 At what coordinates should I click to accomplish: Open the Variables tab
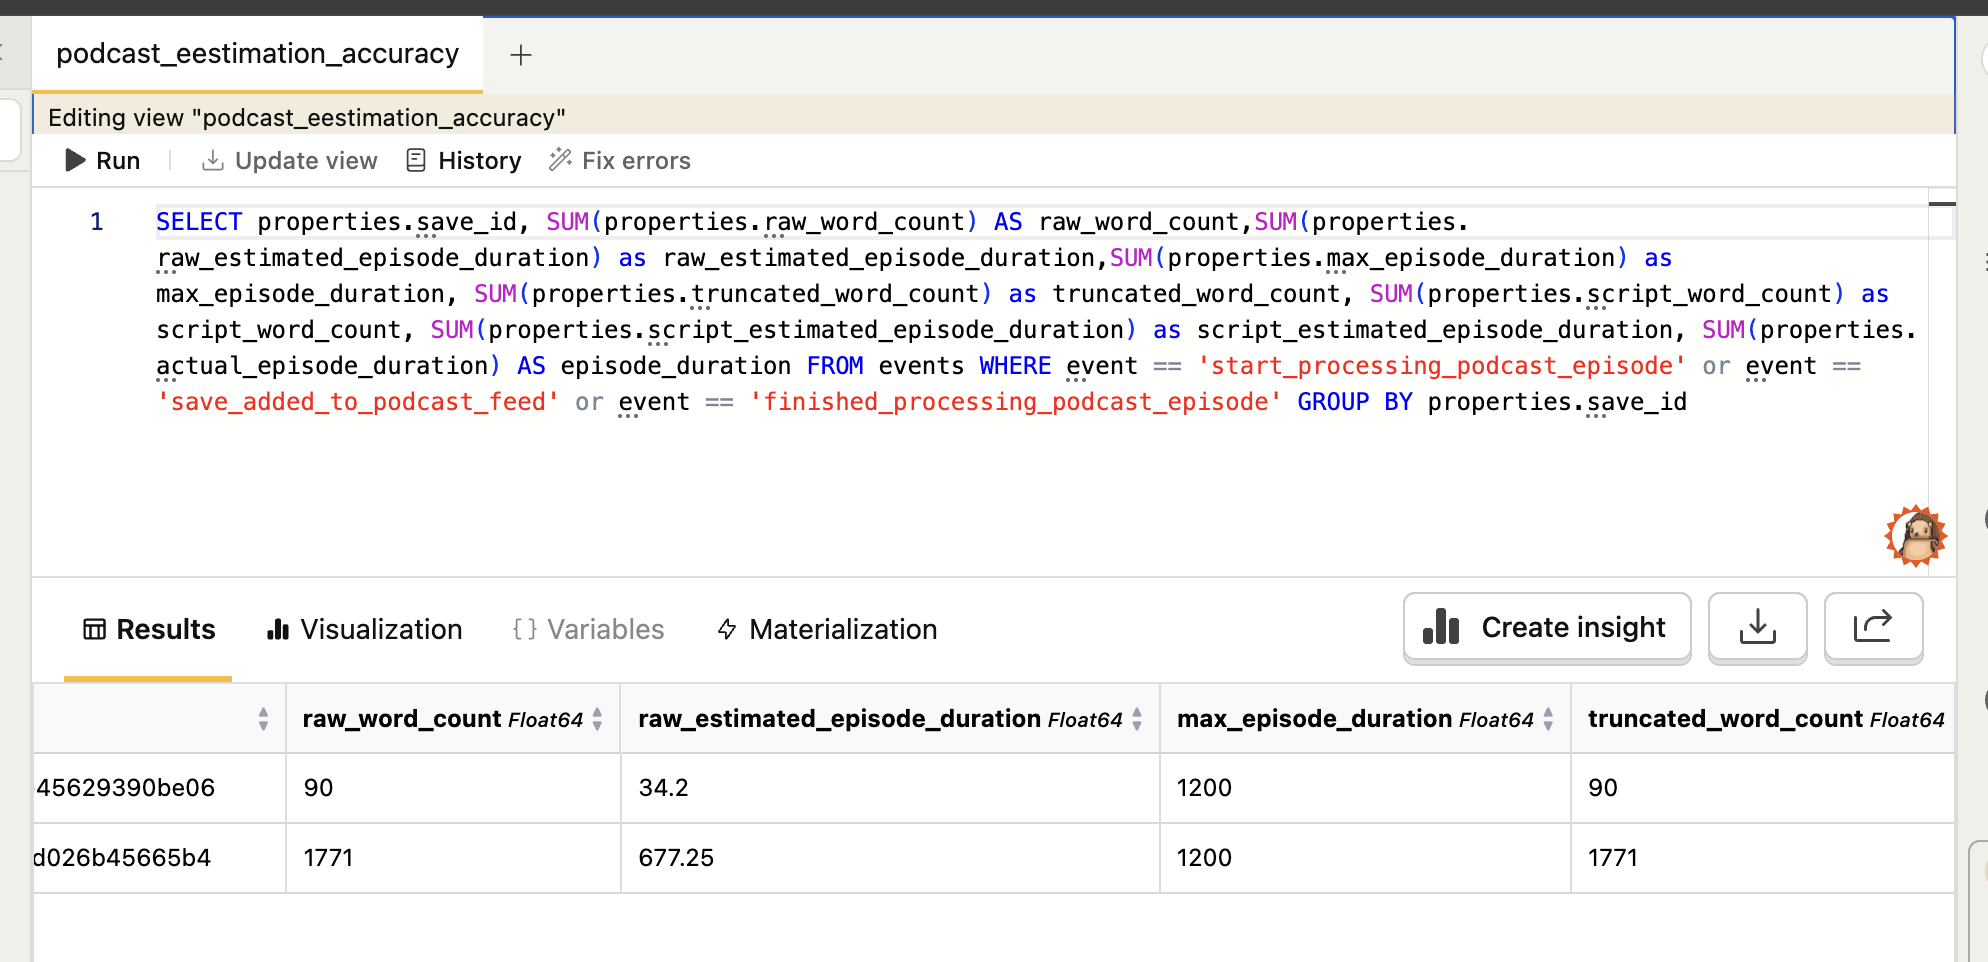click(588, 629)
